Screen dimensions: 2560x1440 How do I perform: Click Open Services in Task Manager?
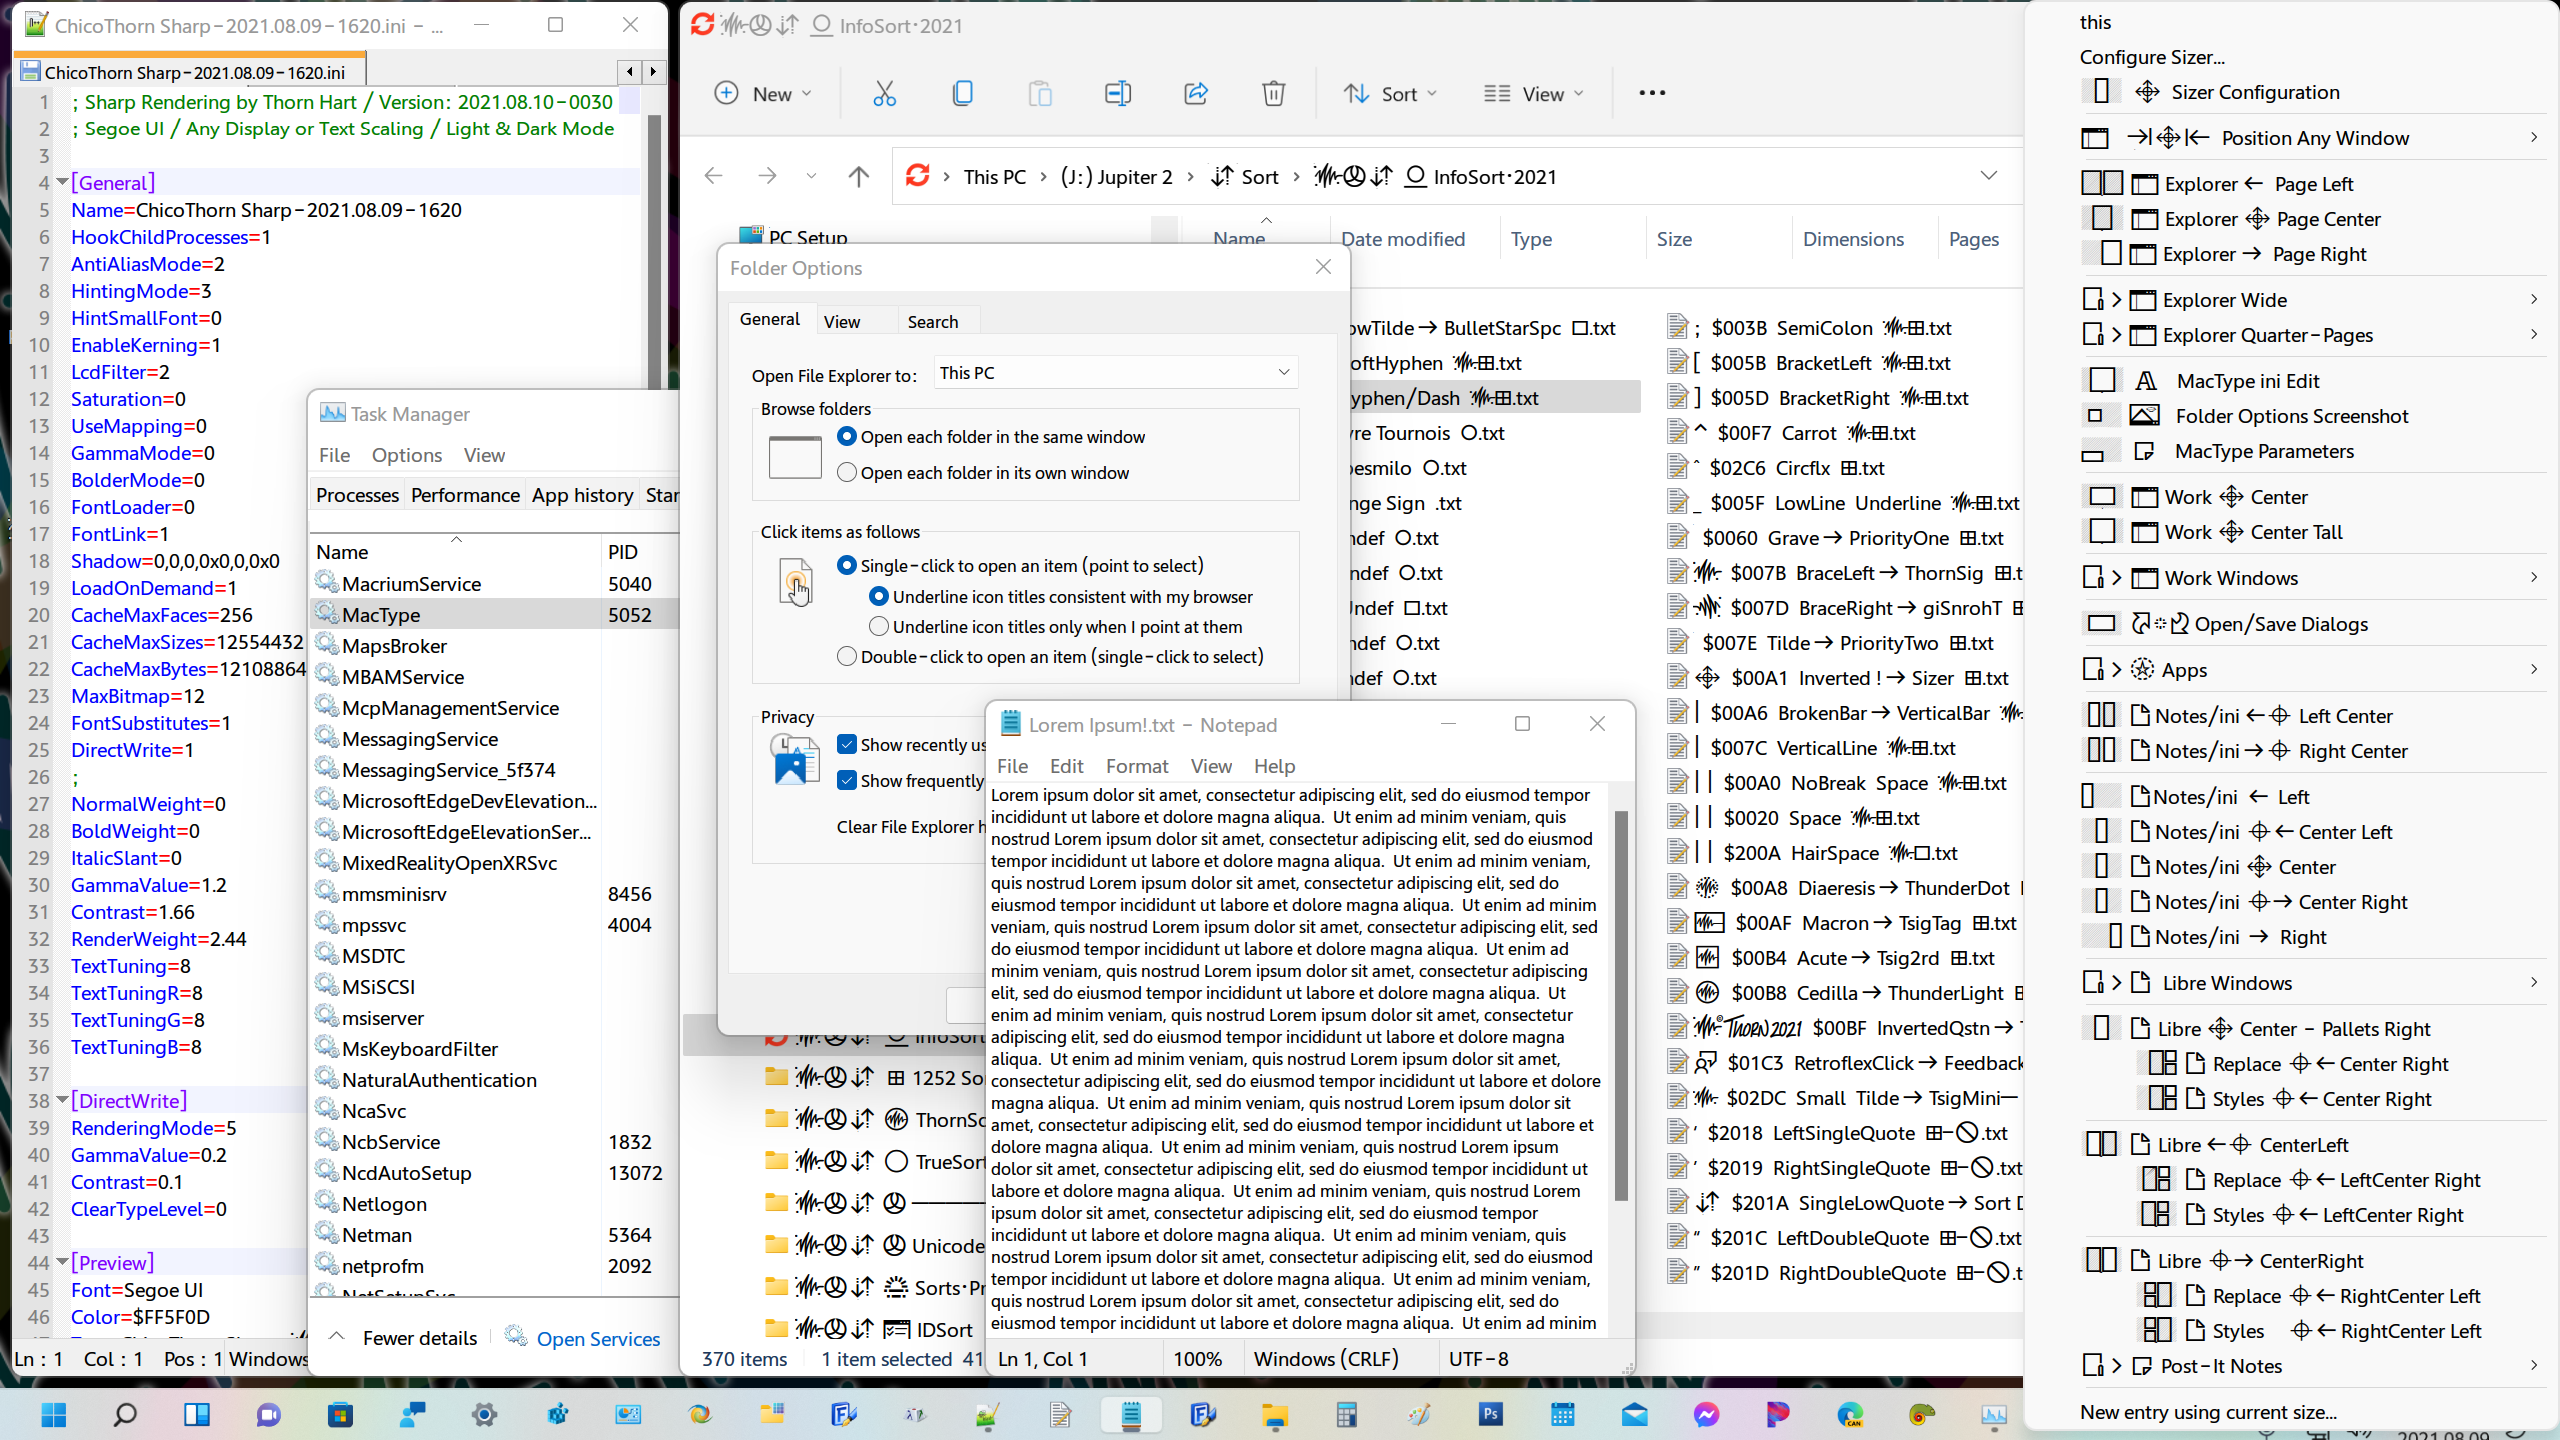pos(598,1337)
